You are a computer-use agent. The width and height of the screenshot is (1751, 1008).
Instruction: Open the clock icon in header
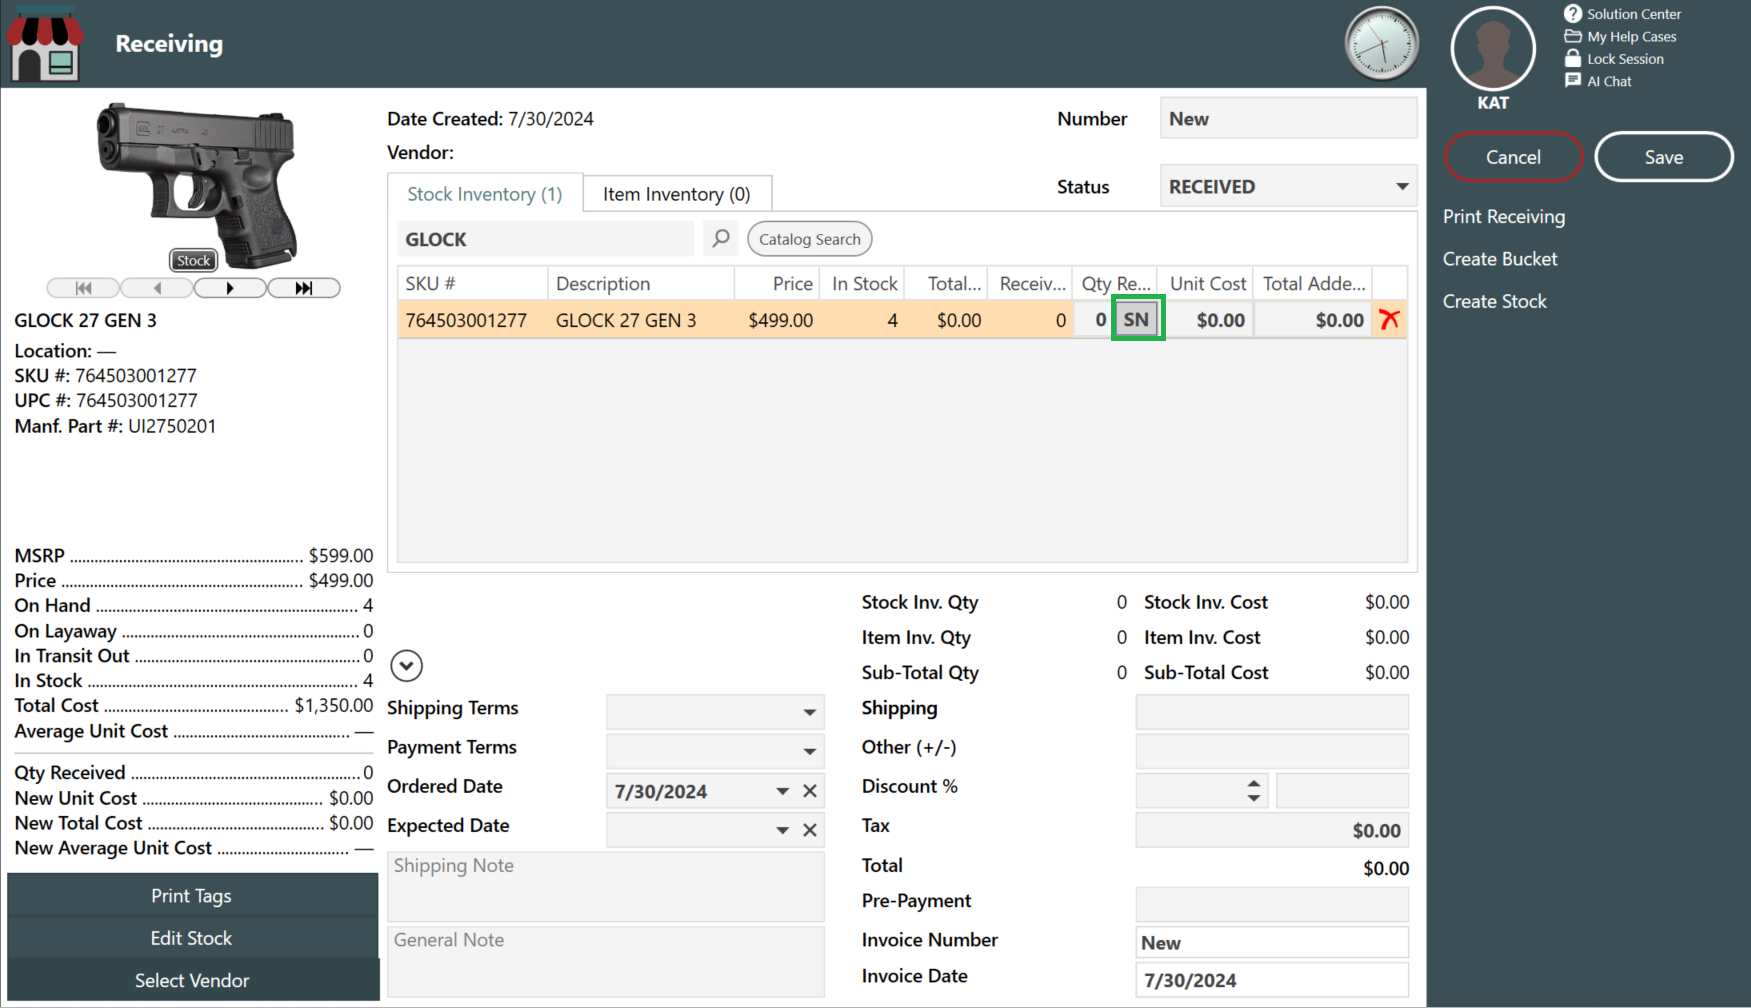tap(1381, 44)
